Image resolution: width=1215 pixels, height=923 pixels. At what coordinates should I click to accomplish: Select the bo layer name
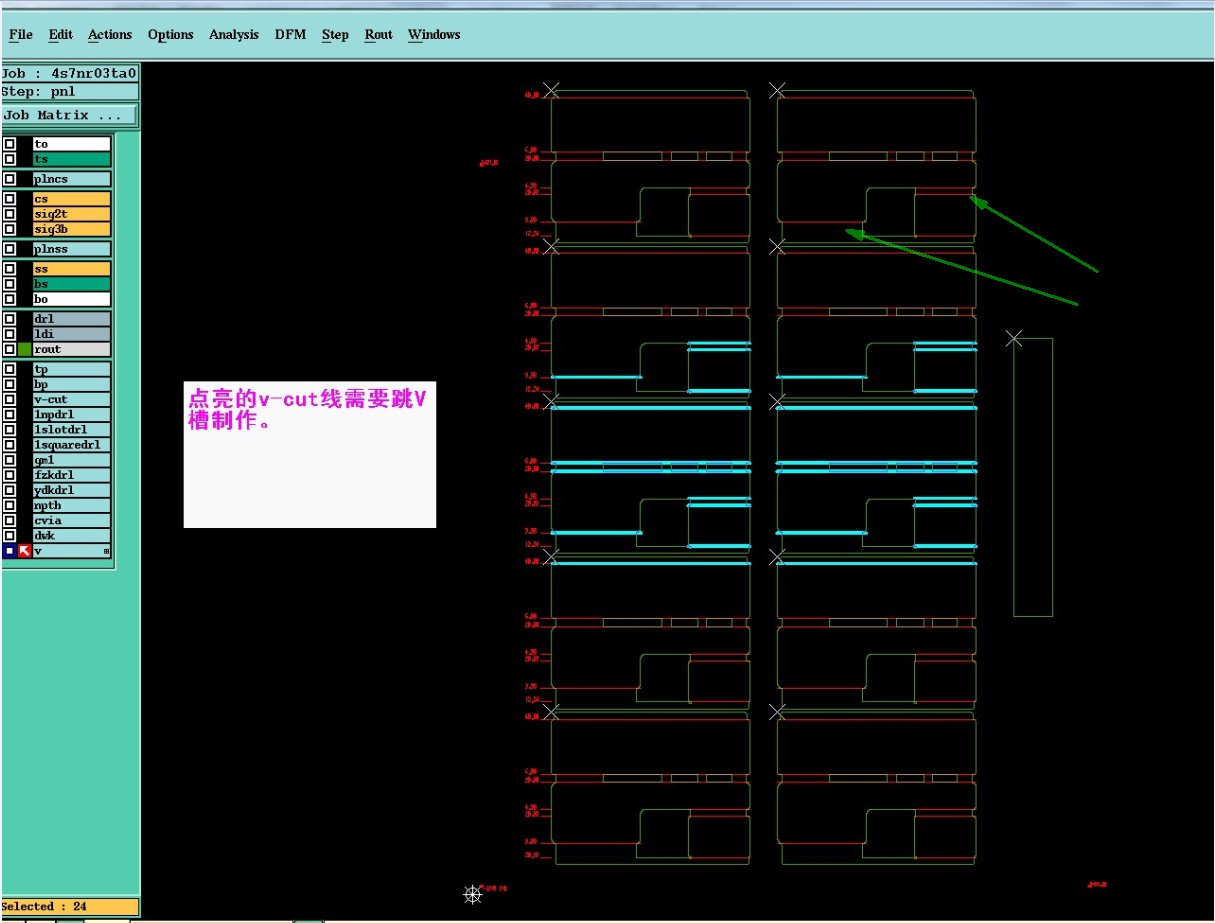click(71, 299)
